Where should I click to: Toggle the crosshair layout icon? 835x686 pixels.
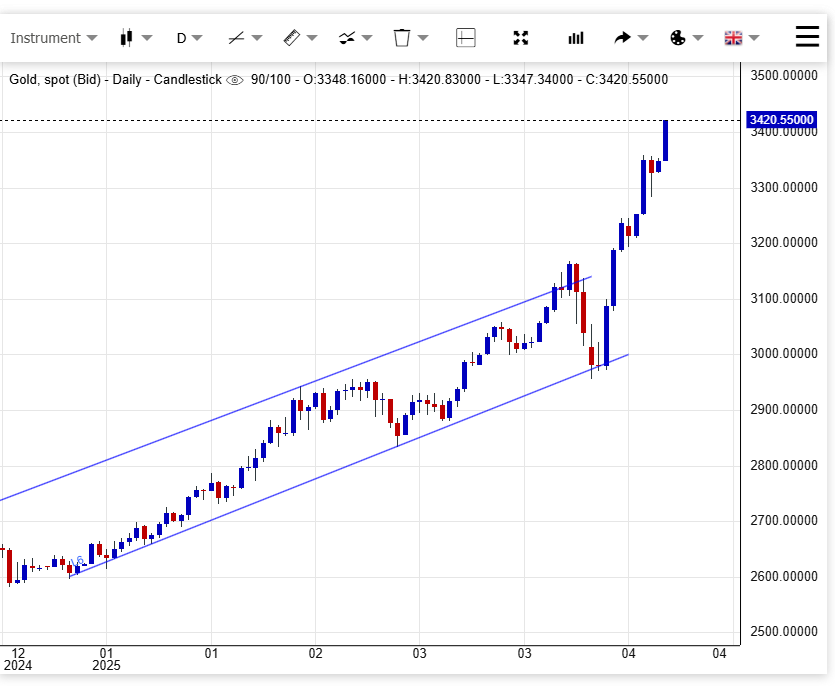tap(465, 38)
